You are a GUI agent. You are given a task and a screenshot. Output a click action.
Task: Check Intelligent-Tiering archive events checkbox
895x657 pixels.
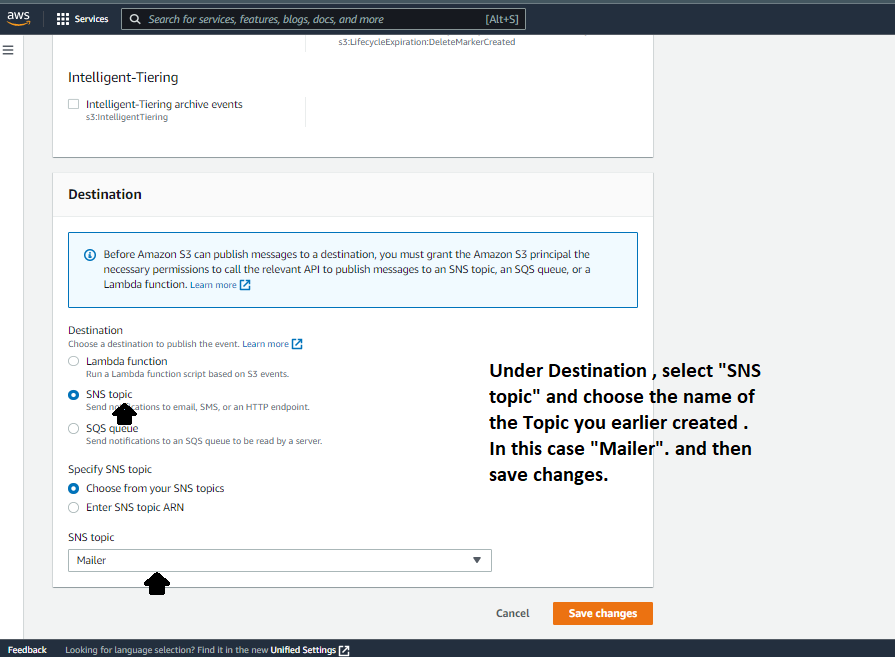74,104
